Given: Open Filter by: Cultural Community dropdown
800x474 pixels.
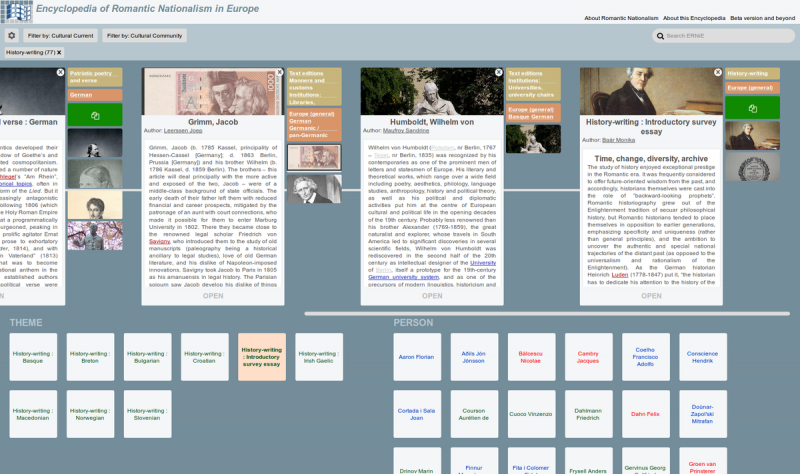Looking at the screenshot, I should (x=144, y=36).
